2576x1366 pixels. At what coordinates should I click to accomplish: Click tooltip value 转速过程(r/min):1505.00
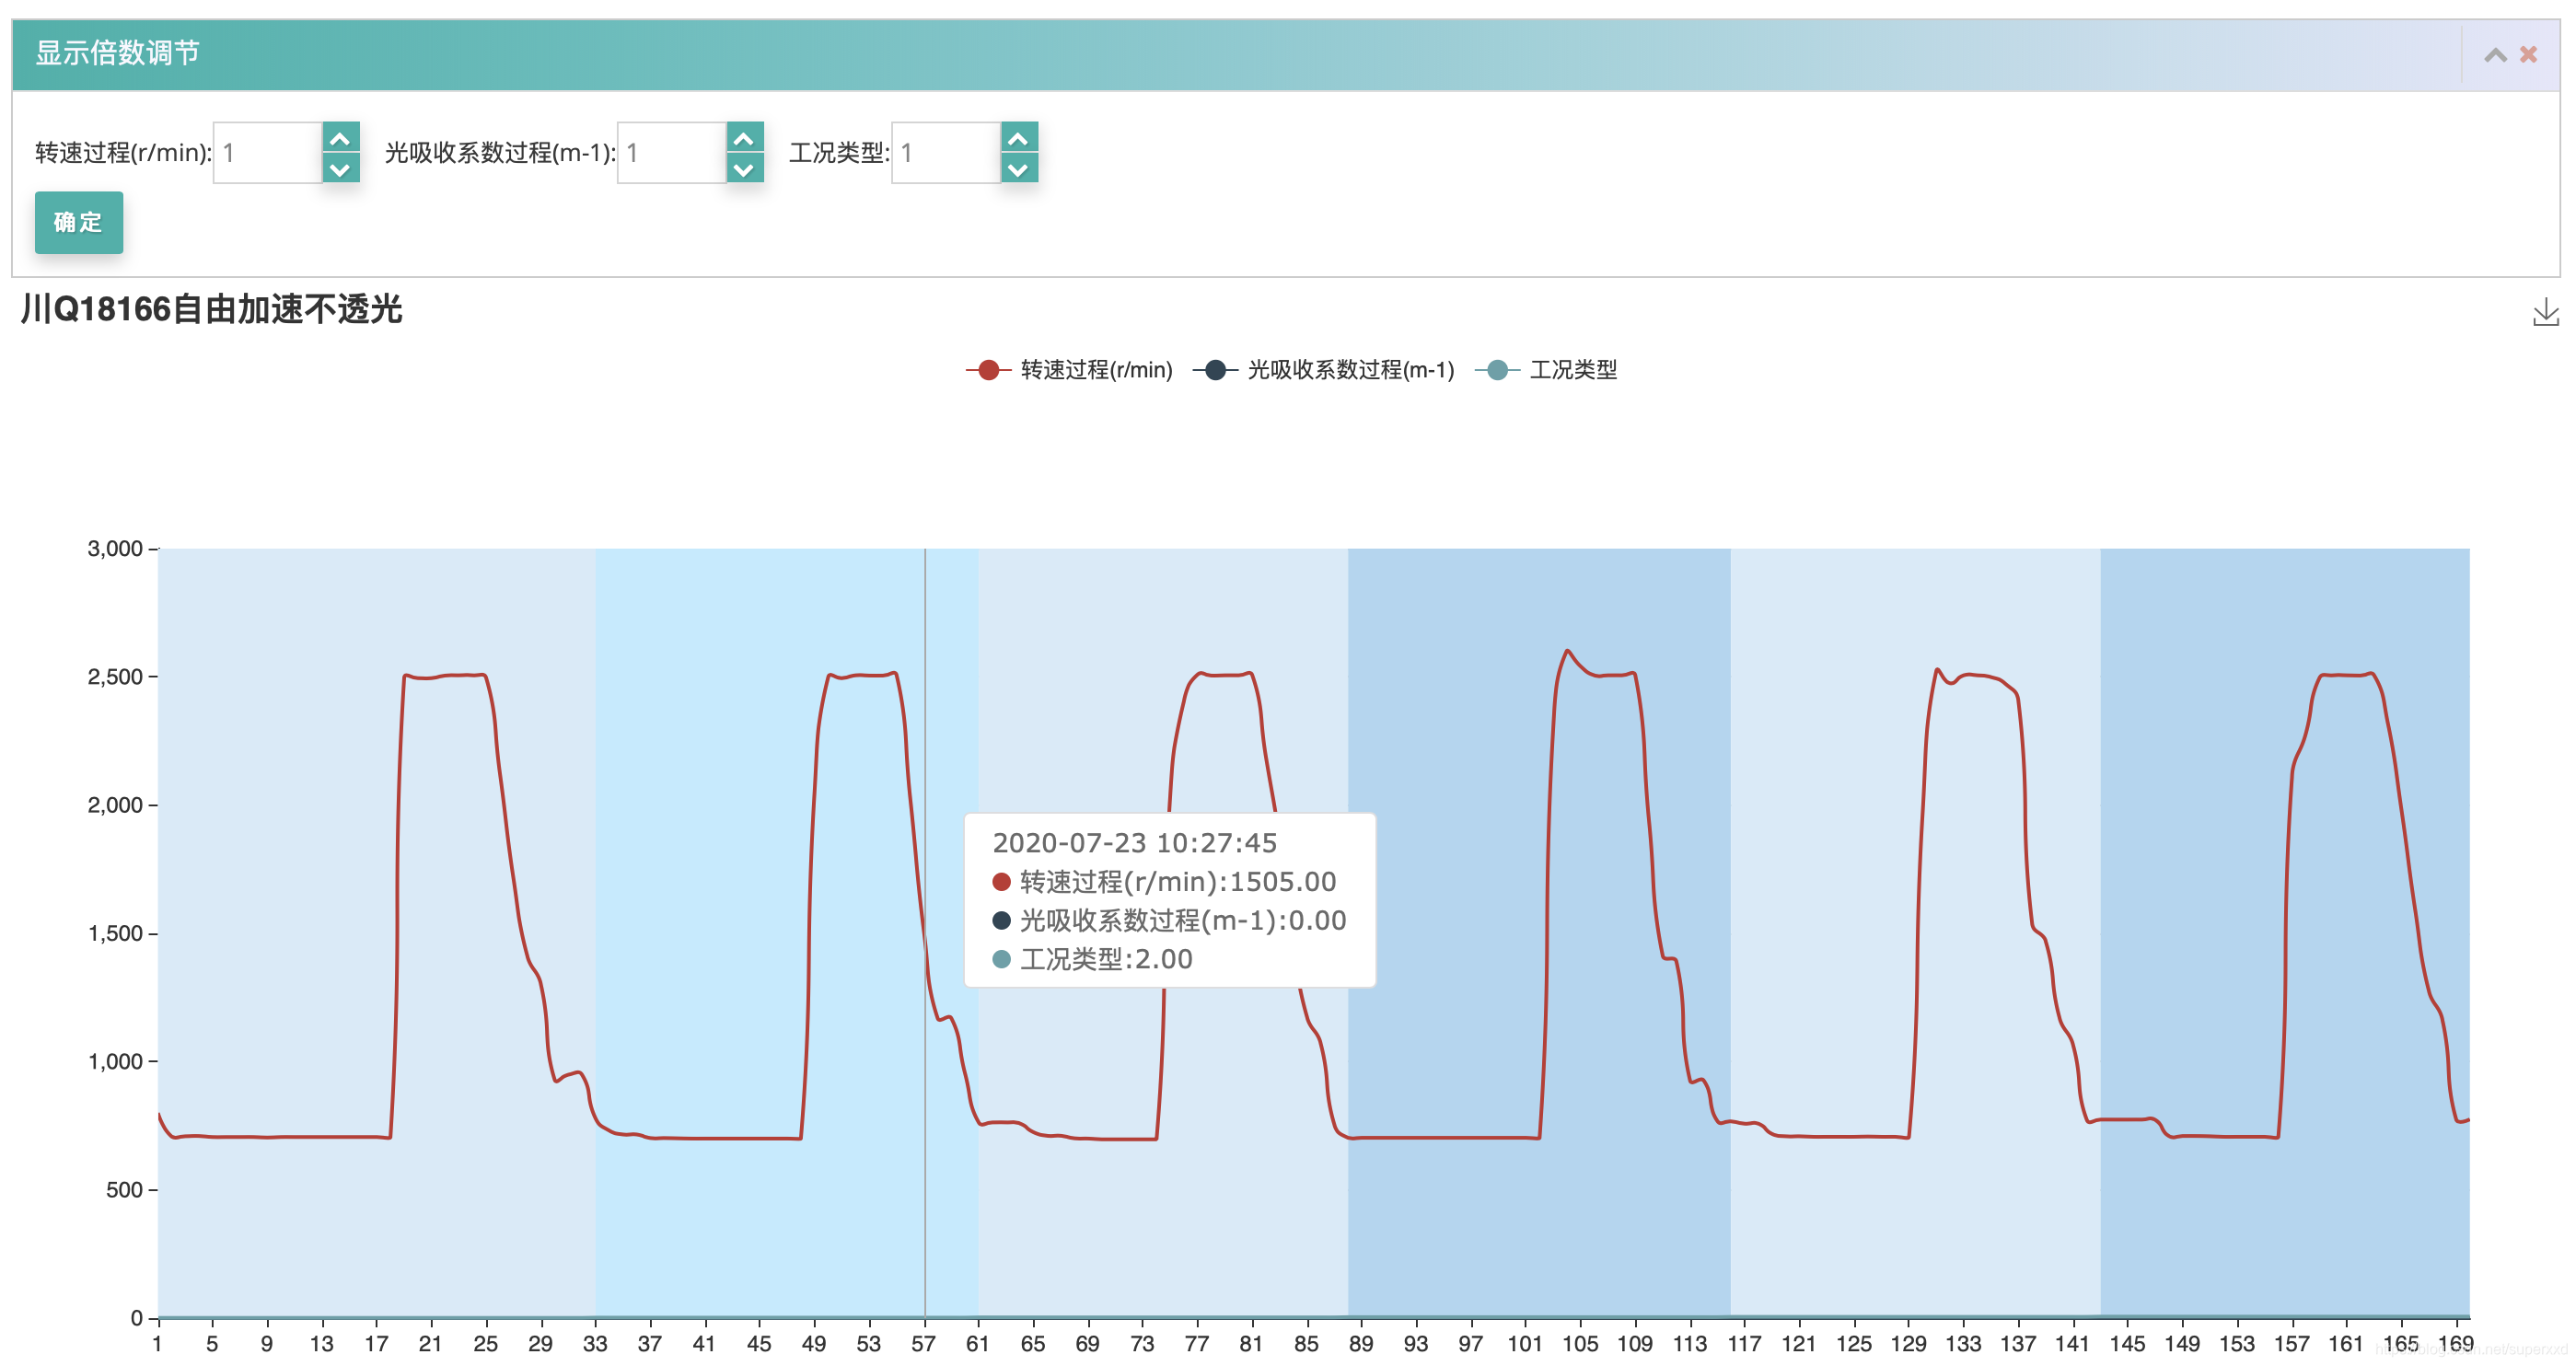click(x=1164, y=882)
